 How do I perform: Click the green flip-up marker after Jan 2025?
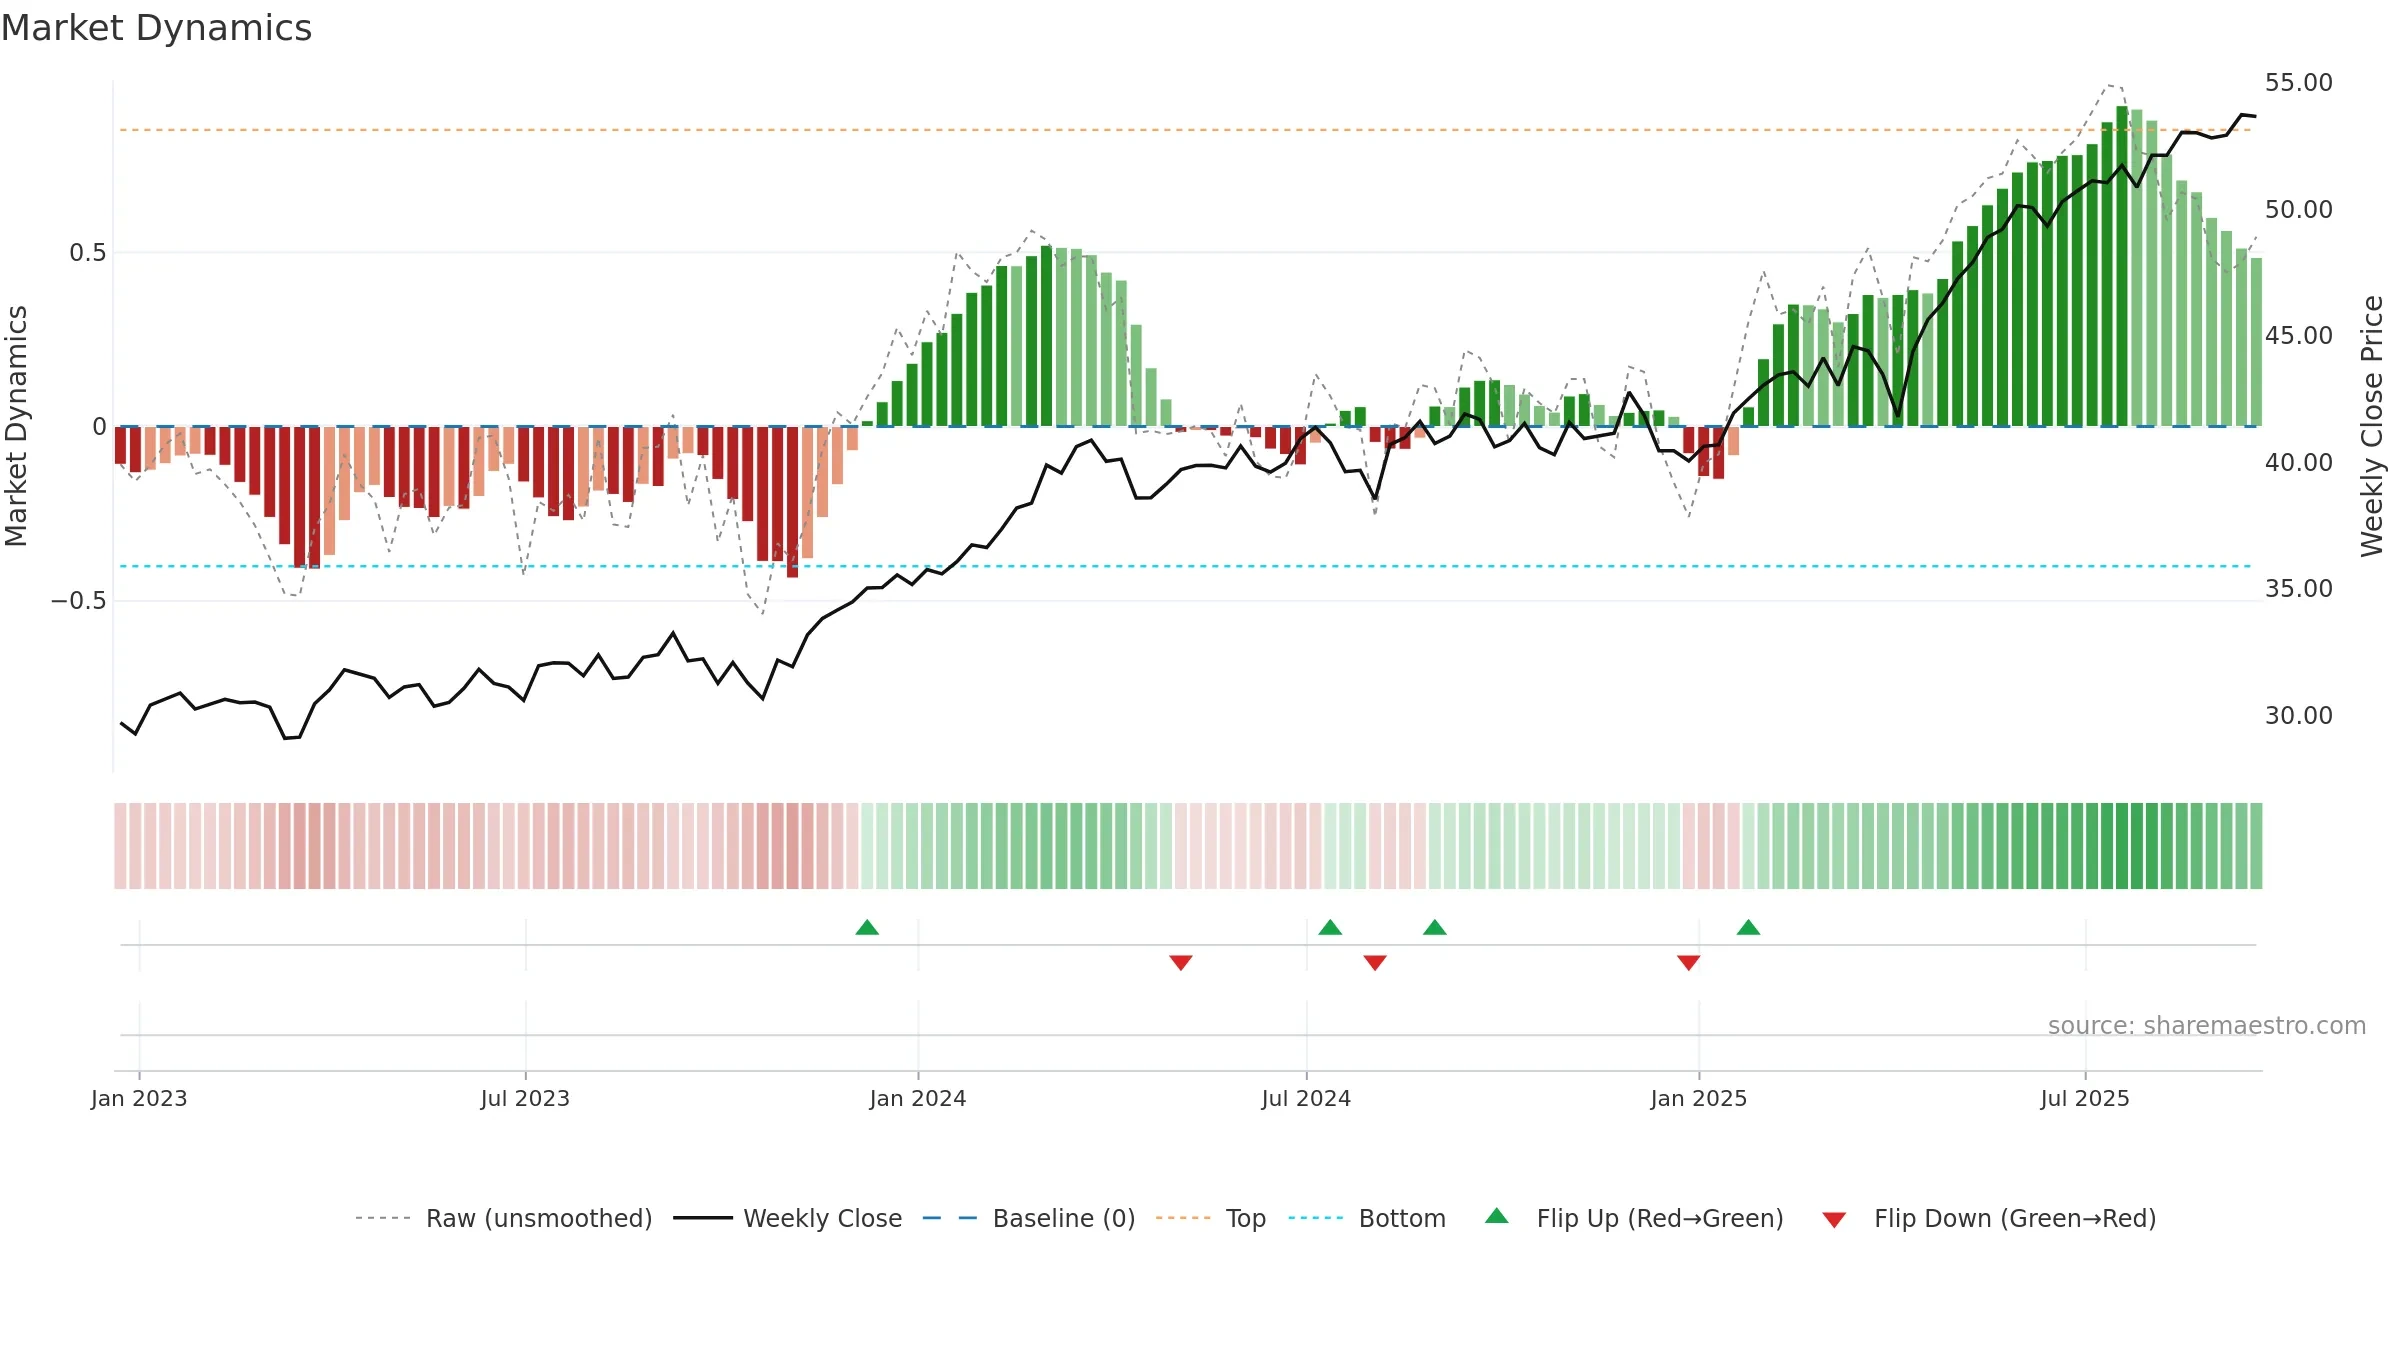click(1748, 927)
